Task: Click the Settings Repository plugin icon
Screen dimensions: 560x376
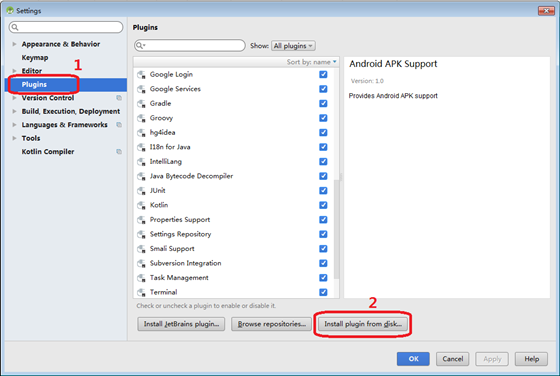Action: pyautogui.click(x=141, y=234)
